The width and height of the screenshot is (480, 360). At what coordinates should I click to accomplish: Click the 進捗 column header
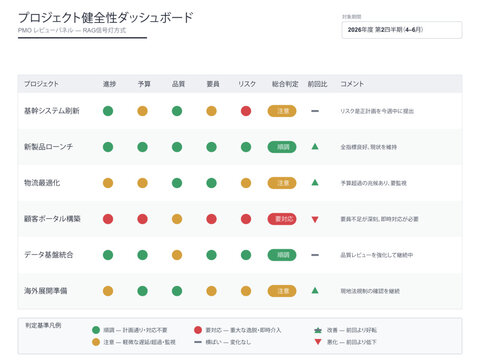[109, 84]
